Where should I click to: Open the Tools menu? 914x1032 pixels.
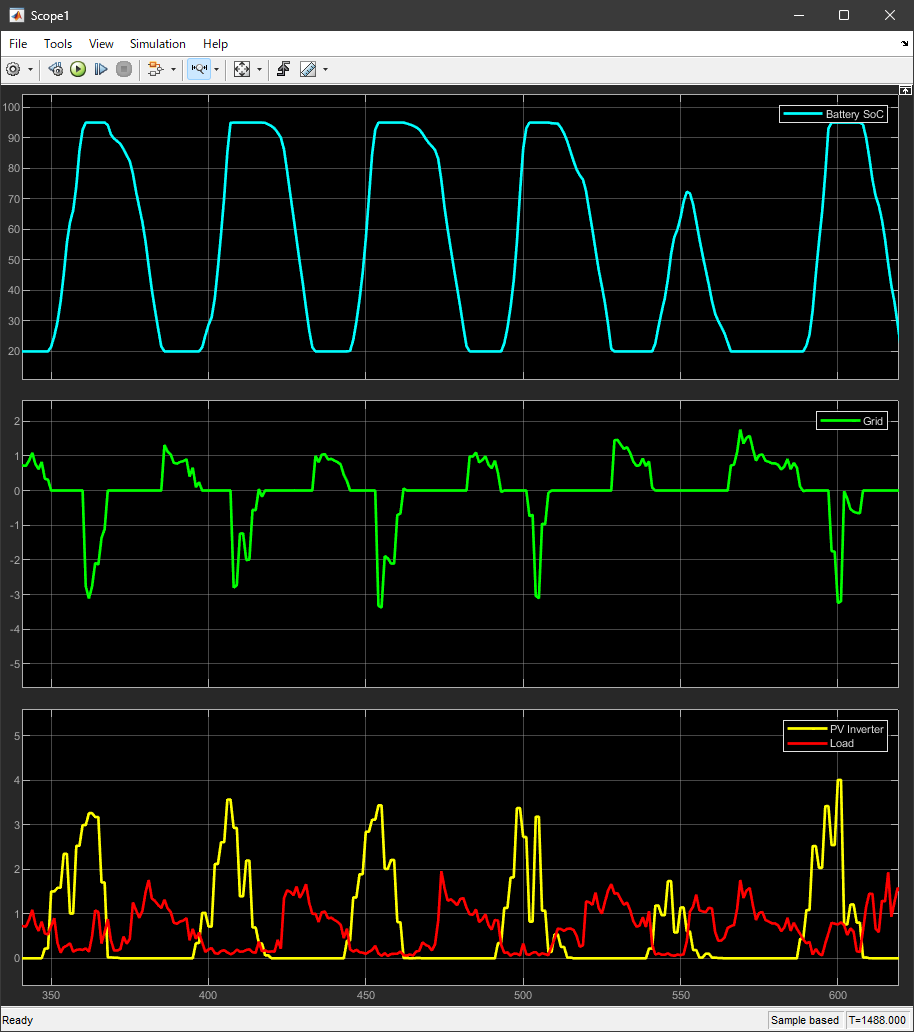point(58,44)
